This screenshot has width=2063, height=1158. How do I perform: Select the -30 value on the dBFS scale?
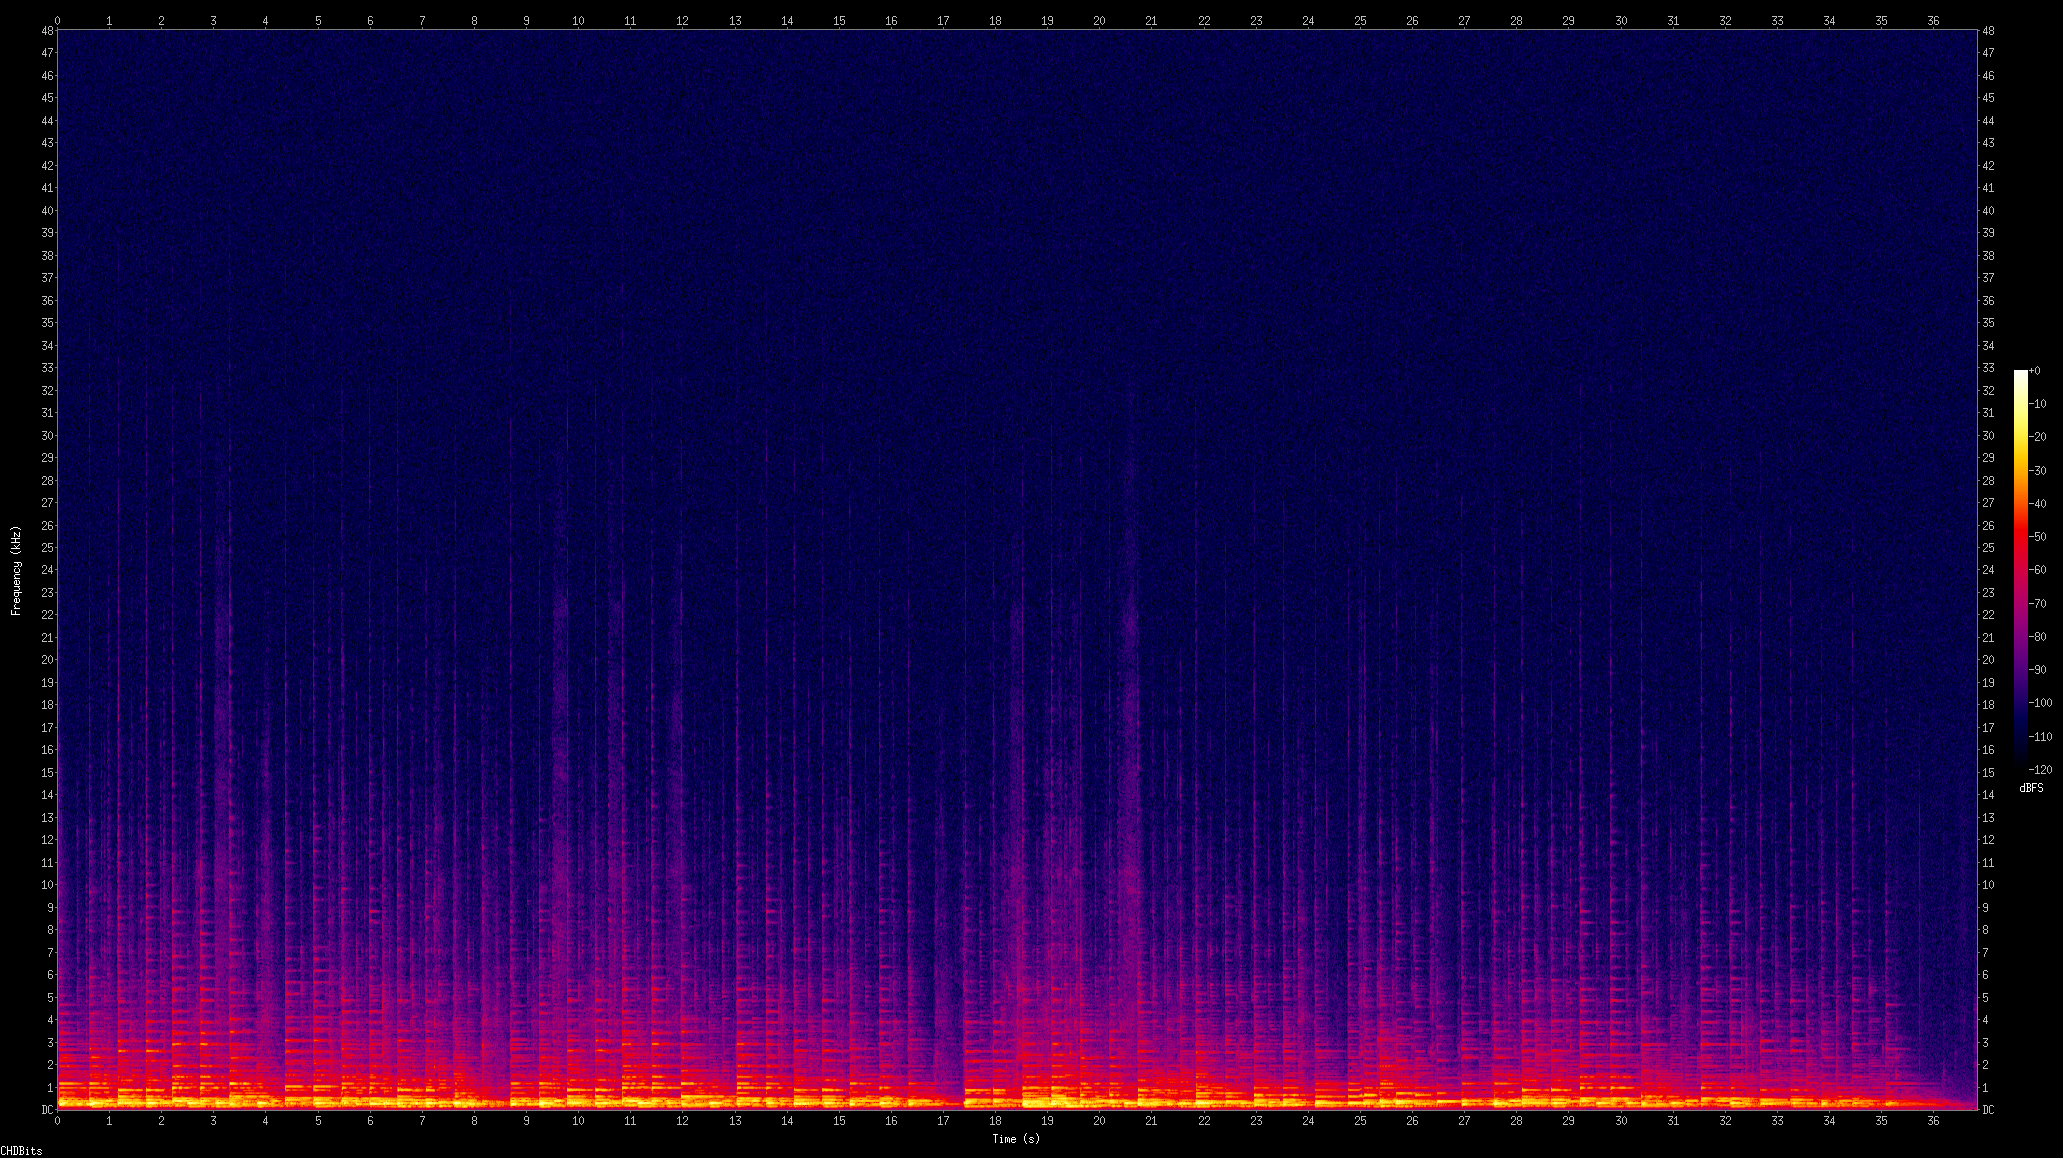click(2037, 470)
